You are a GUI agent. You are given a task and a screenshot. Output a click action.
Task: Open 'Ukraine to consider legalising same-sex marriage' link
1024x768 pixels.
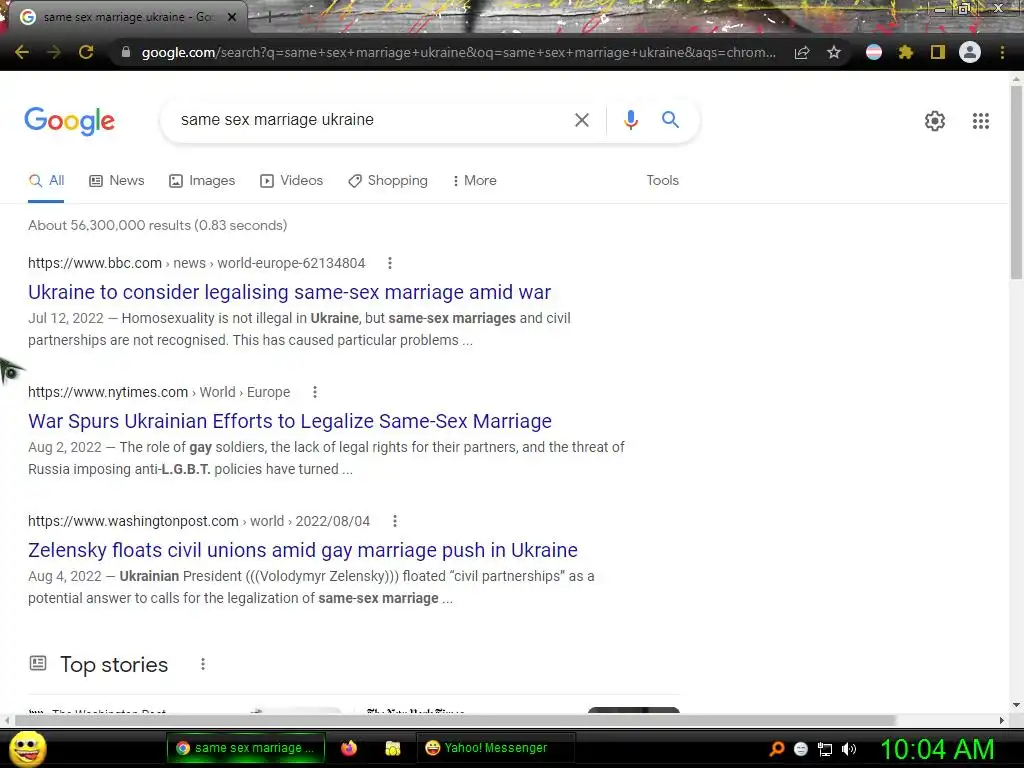[x=289, y=292]
